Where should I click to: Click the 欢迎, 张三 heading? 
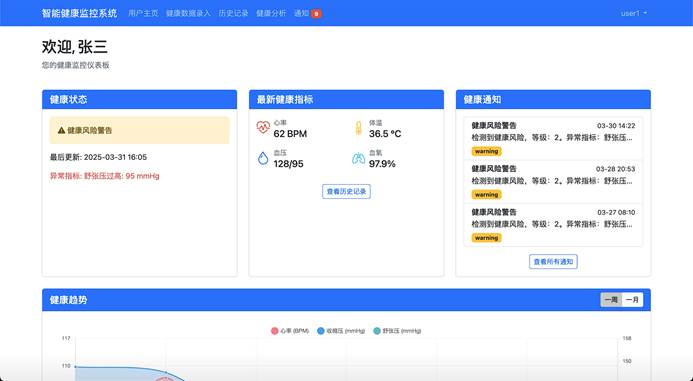tap(75, 47)
